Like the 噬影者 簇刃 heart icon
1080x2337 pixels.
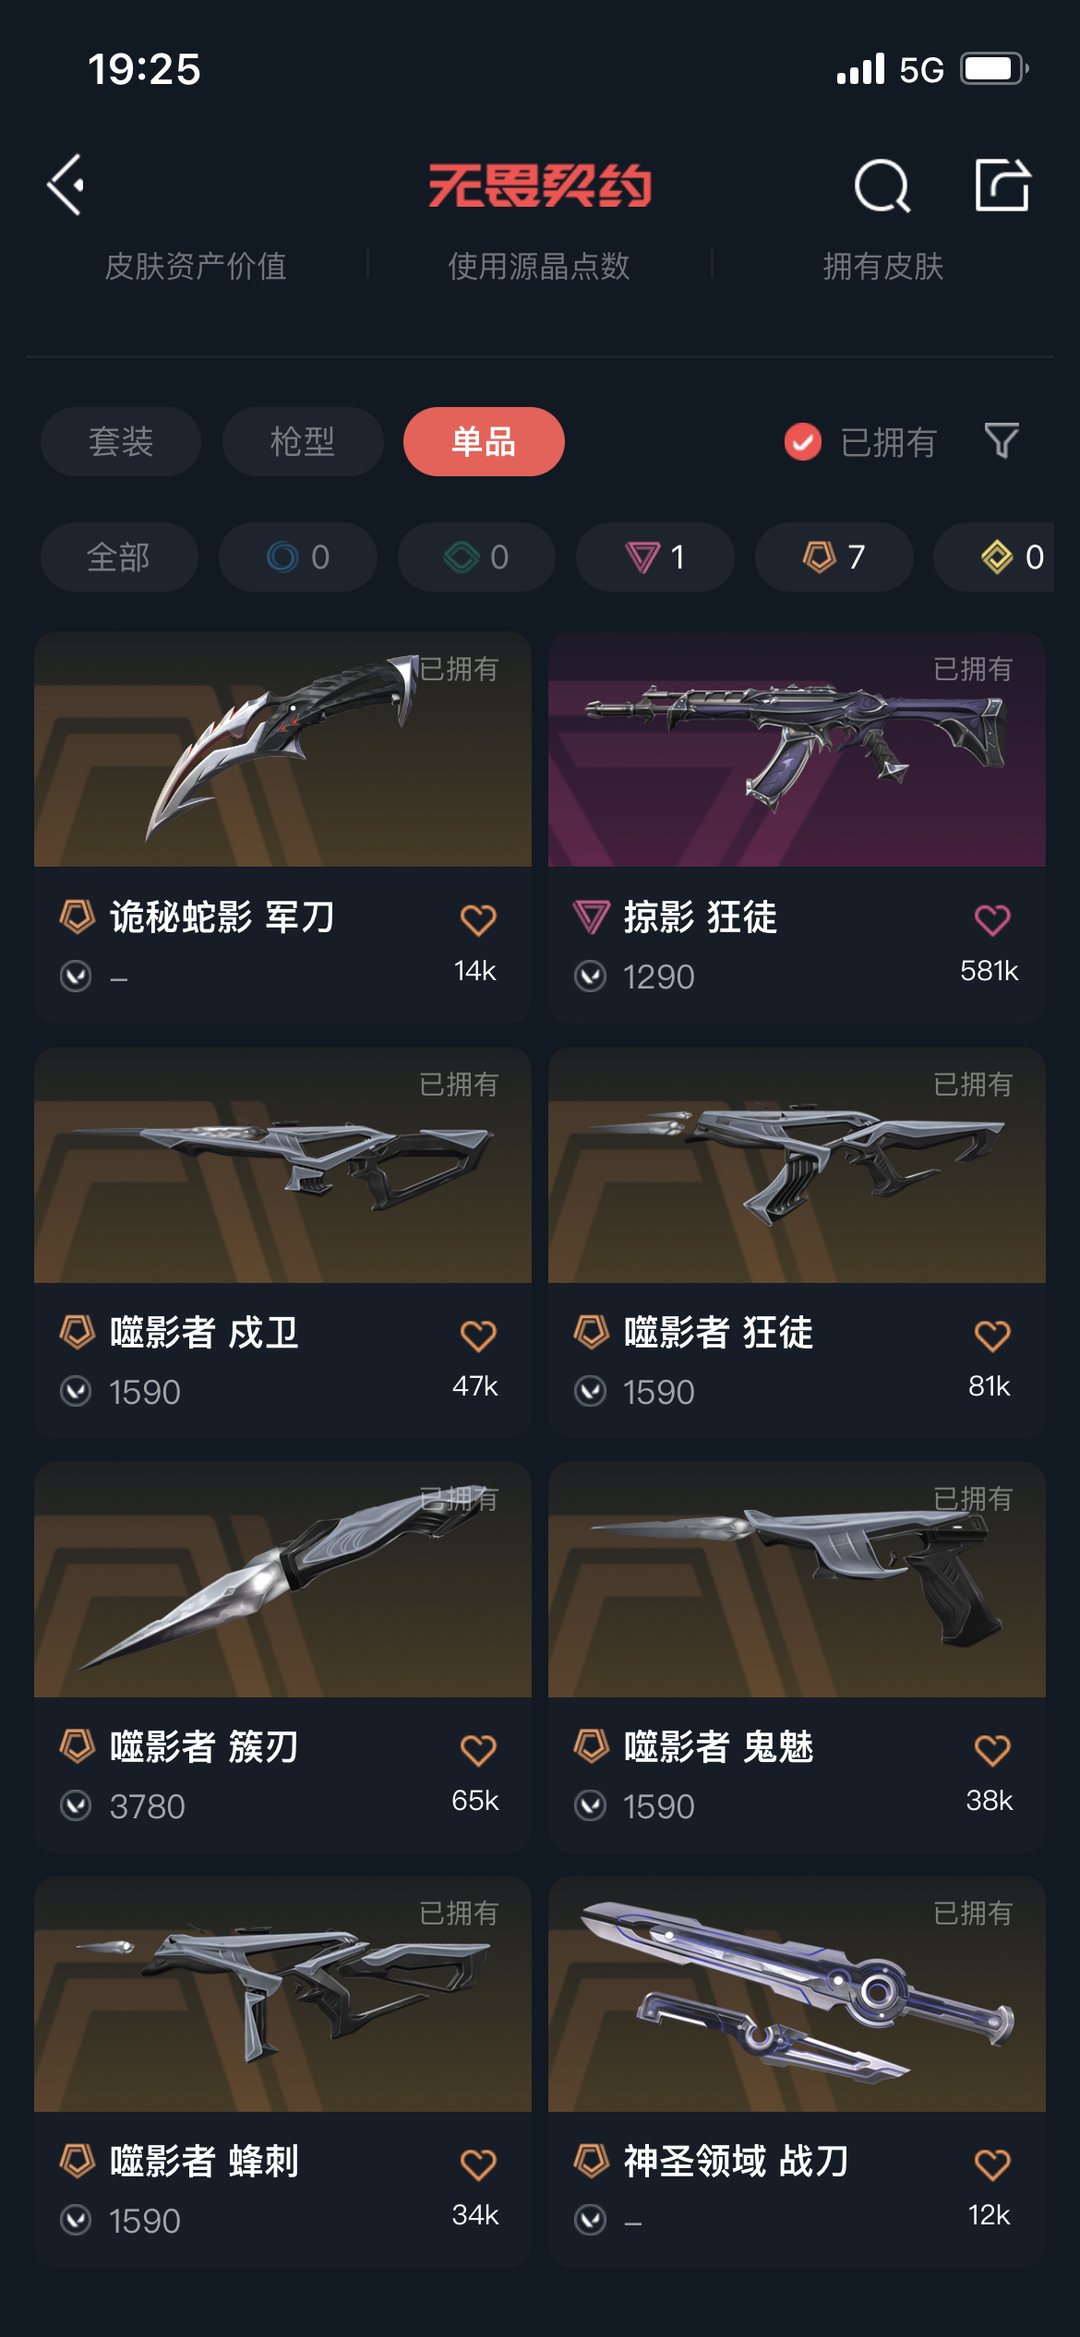[x=478, y=1750]
